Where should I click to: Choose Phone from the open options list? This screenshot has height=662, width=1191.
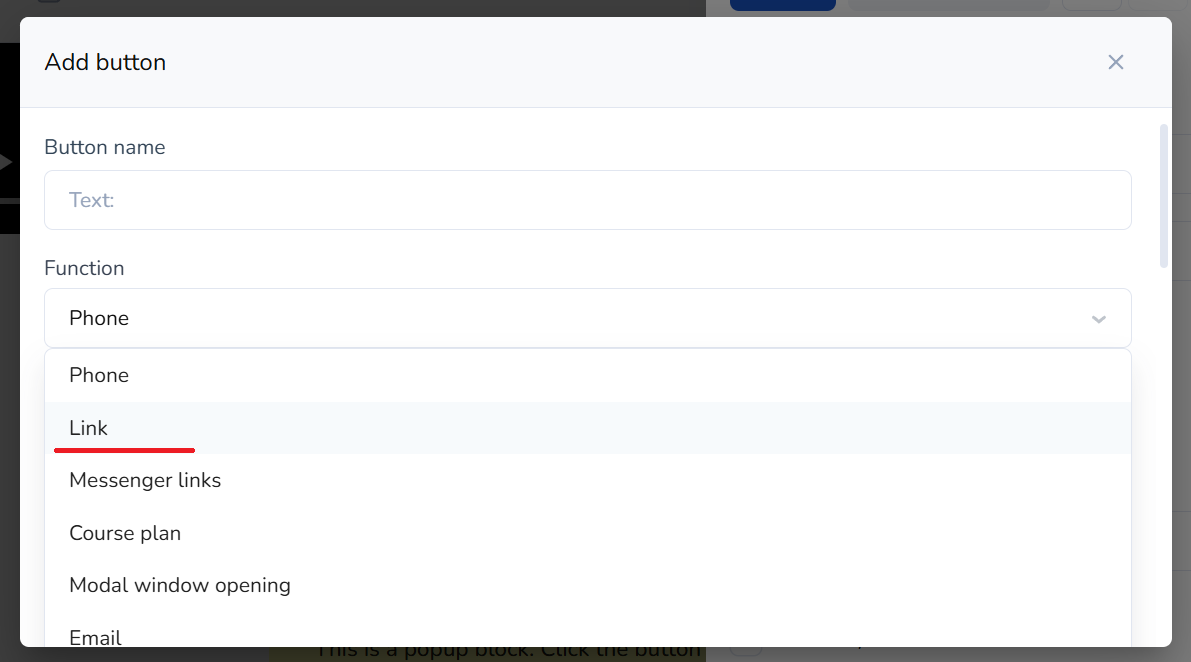[99, 375]
